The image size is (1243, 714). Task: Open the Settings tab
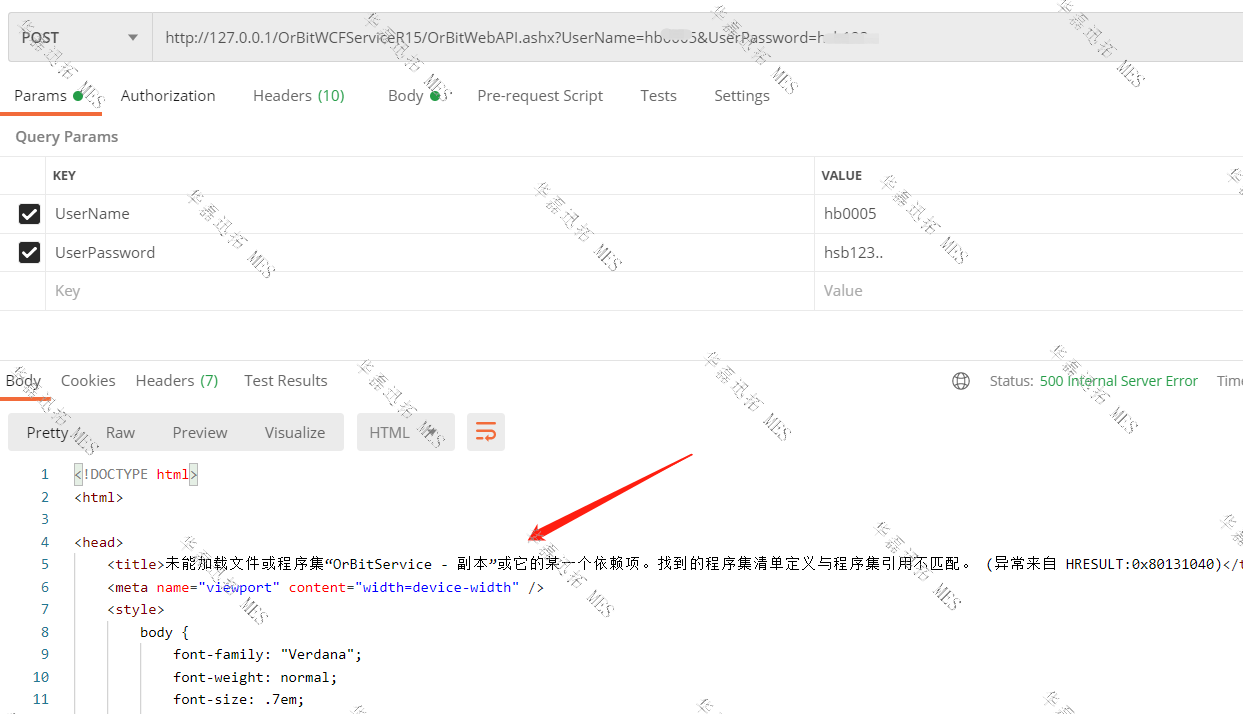(x=742, y=96)
